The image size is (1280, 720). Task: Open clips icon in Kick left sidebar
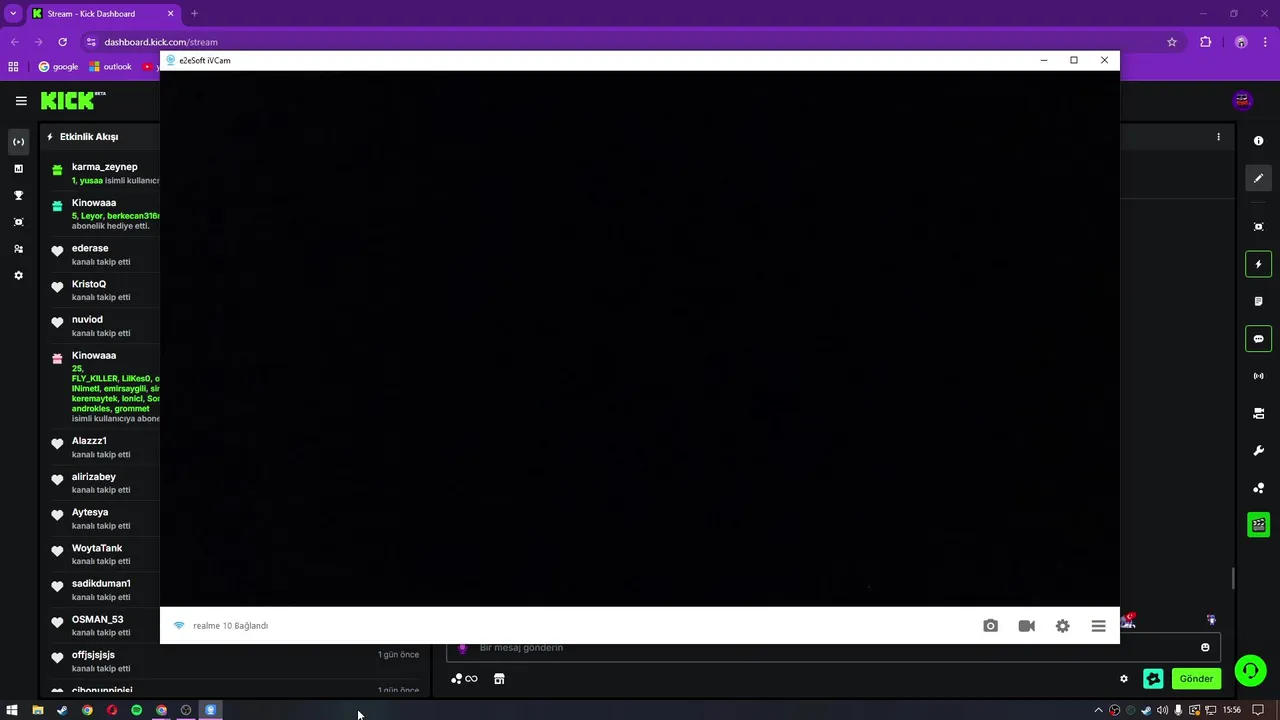[18, 222]
